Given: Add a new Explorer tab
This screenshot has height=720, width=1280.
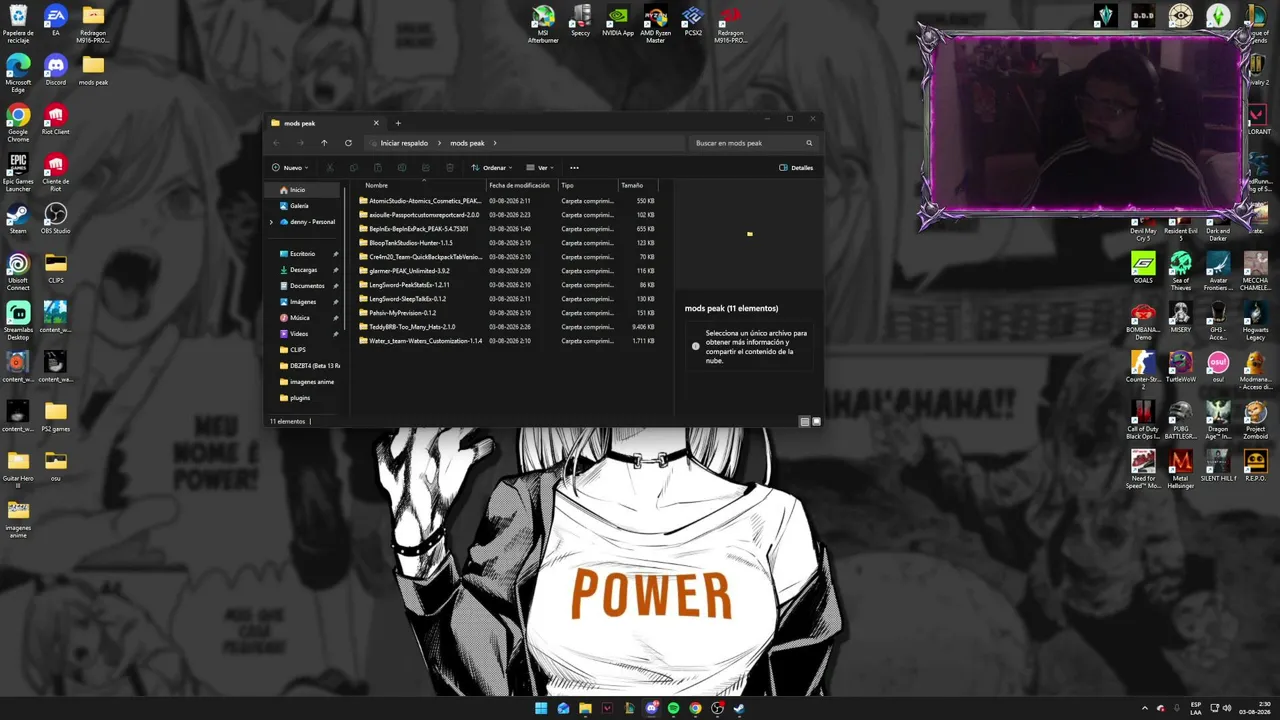Looking at the screenshot, I should click(398, 123).
